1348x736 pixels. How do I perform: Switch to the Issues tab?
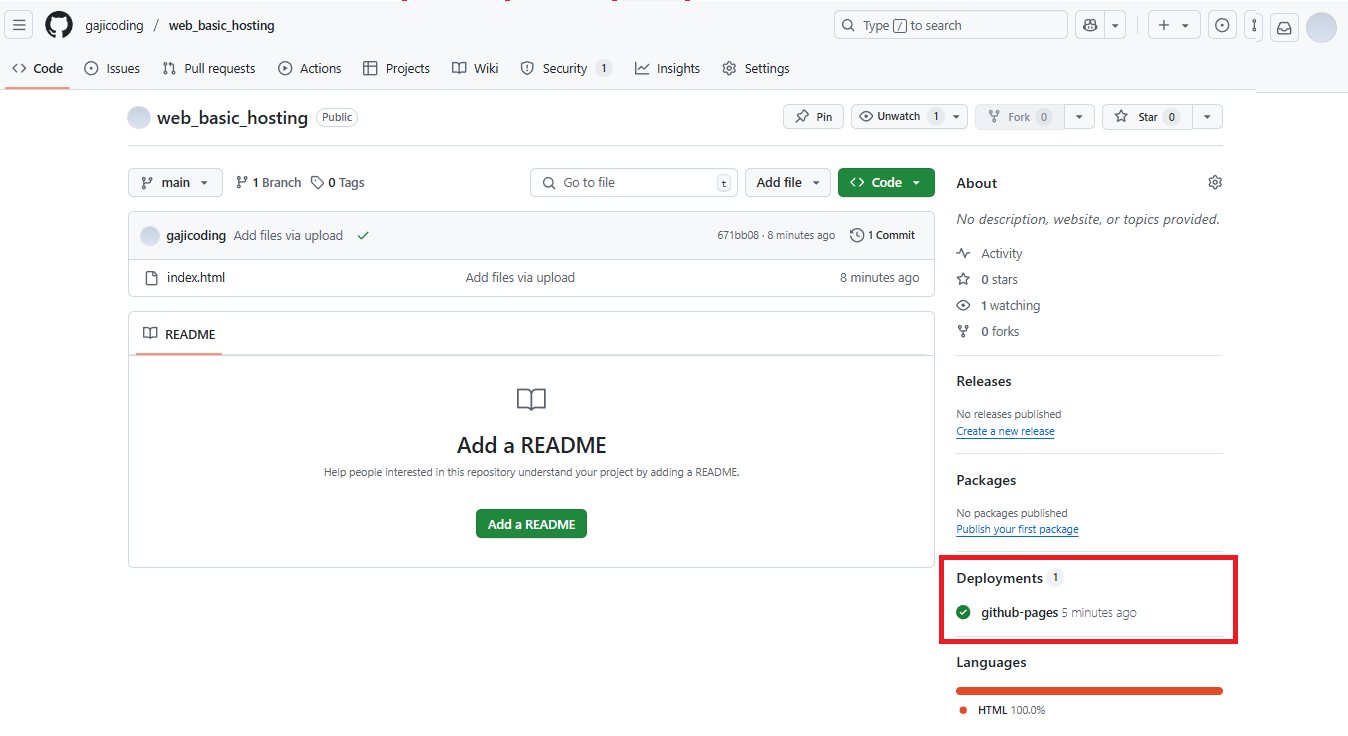pyautogui.click(x=112, y=68)
